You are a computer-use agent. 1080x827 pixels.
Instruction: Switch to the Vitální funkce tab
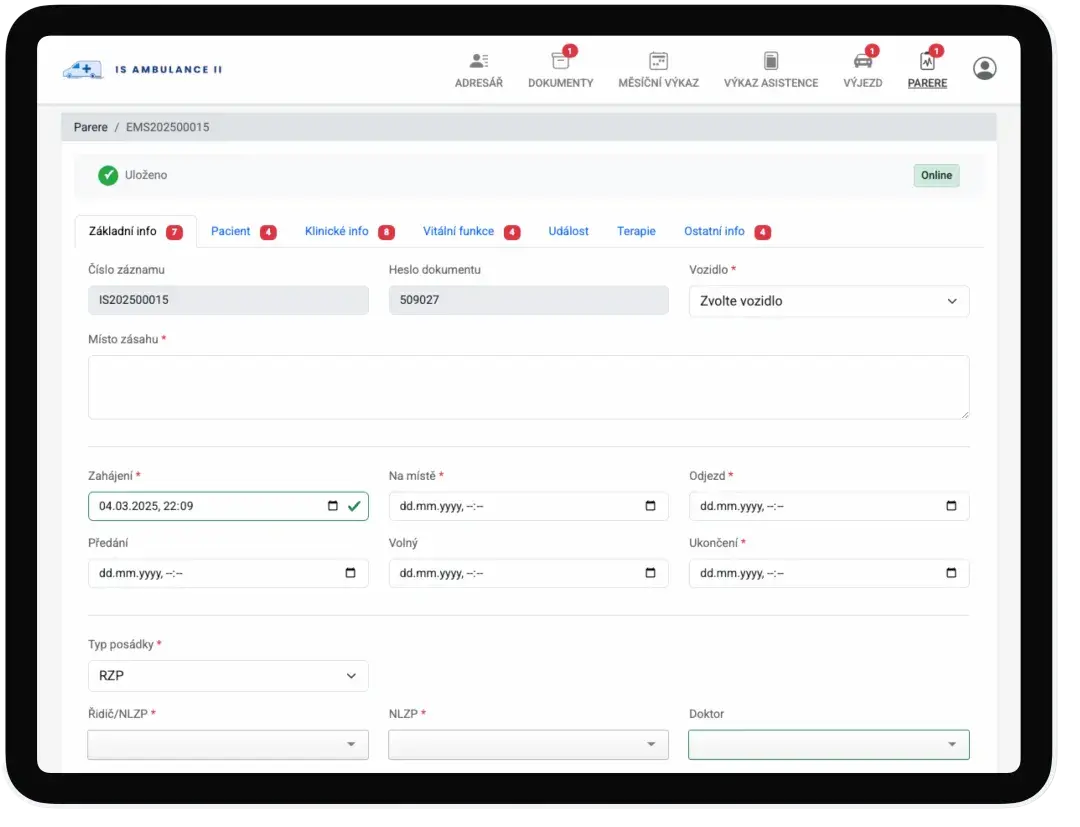458,231
